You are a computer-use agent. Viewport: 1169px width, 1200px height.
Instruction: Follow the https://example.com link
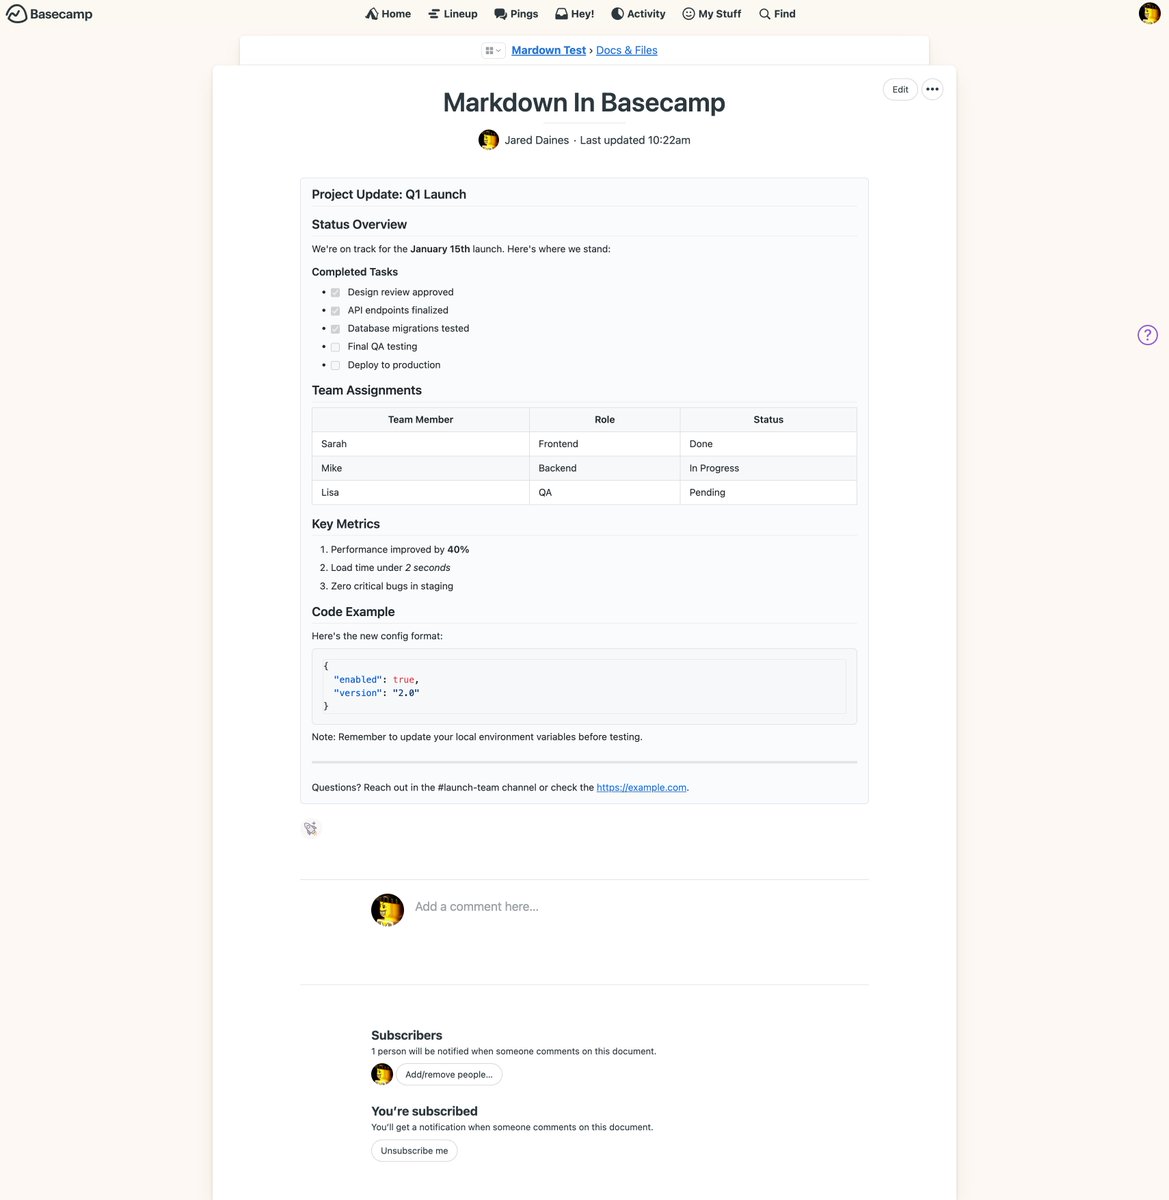641,788
